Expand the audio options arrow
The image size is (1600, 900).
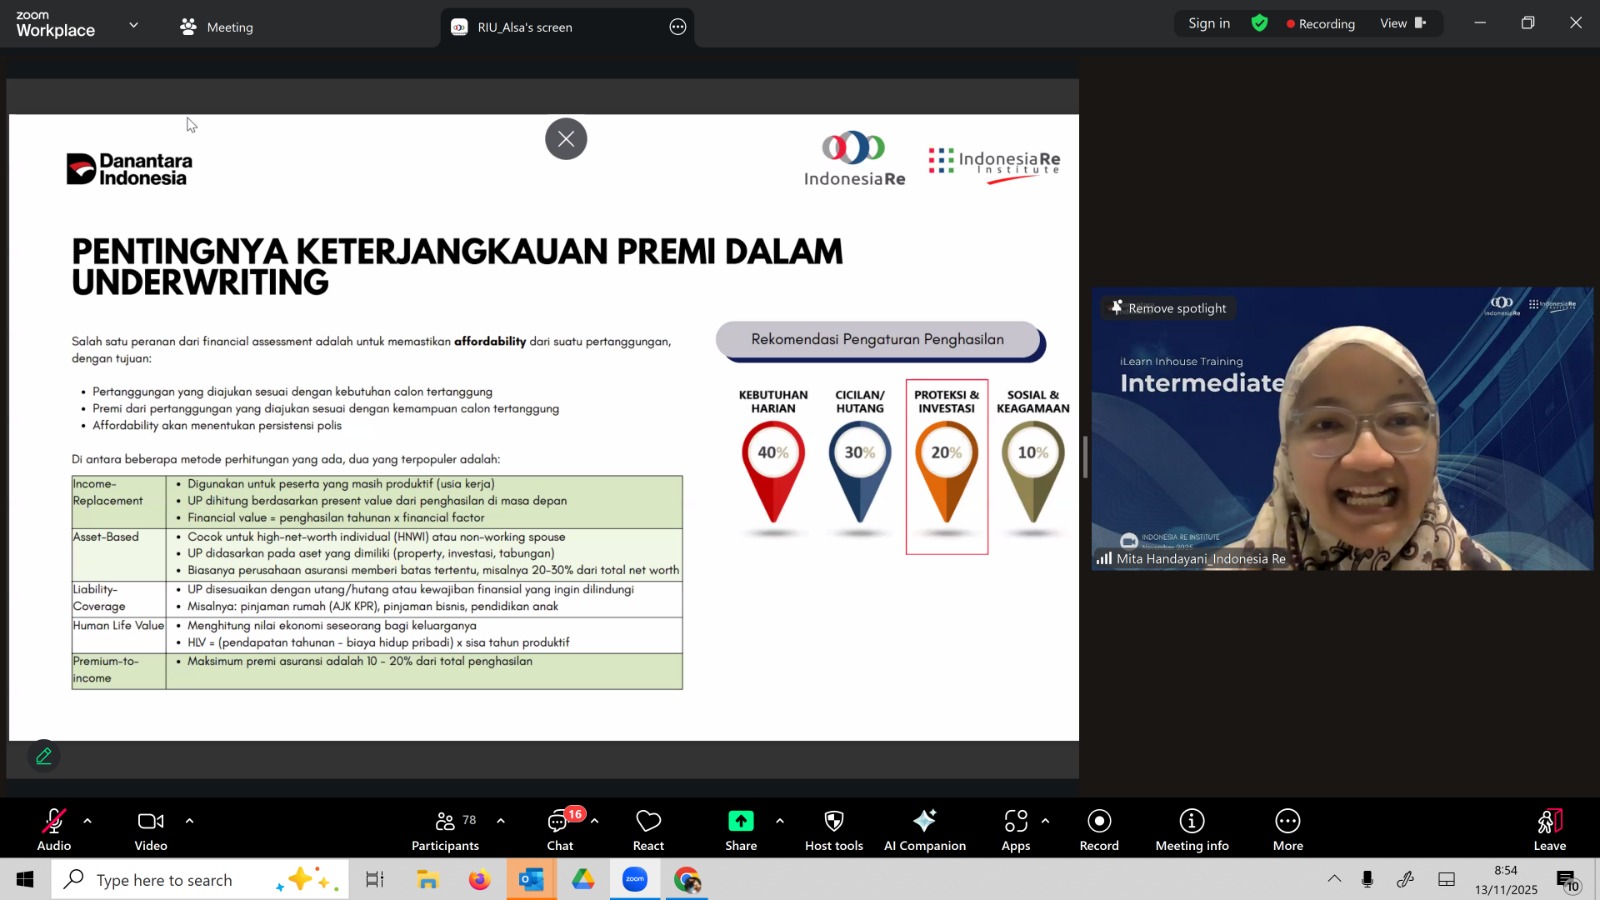pos(88,821)
